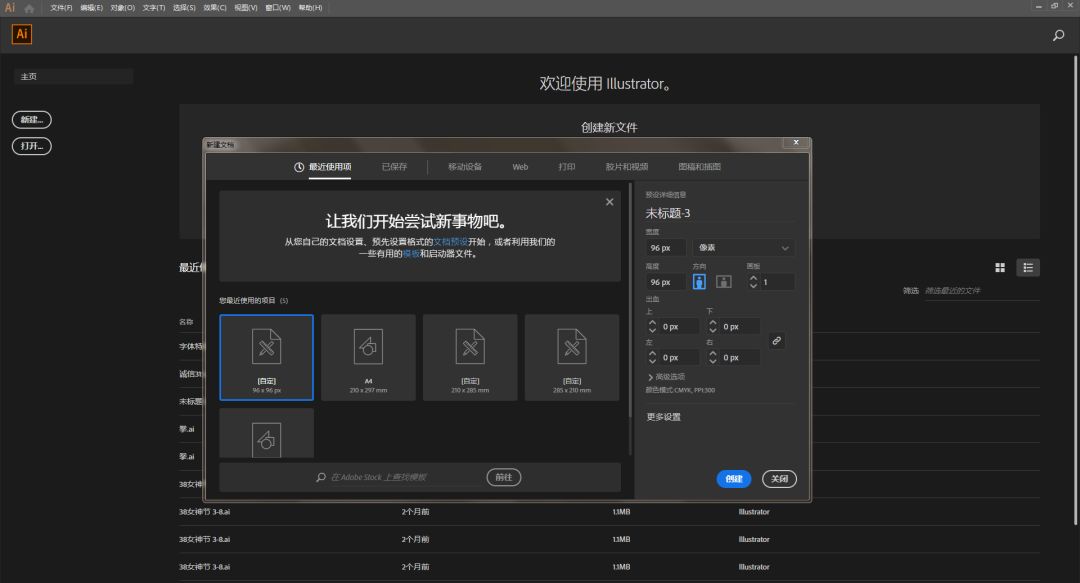The image size is (1080, 583).
Task: Open the 胶片和视频 tab
Action: (627, 167)
